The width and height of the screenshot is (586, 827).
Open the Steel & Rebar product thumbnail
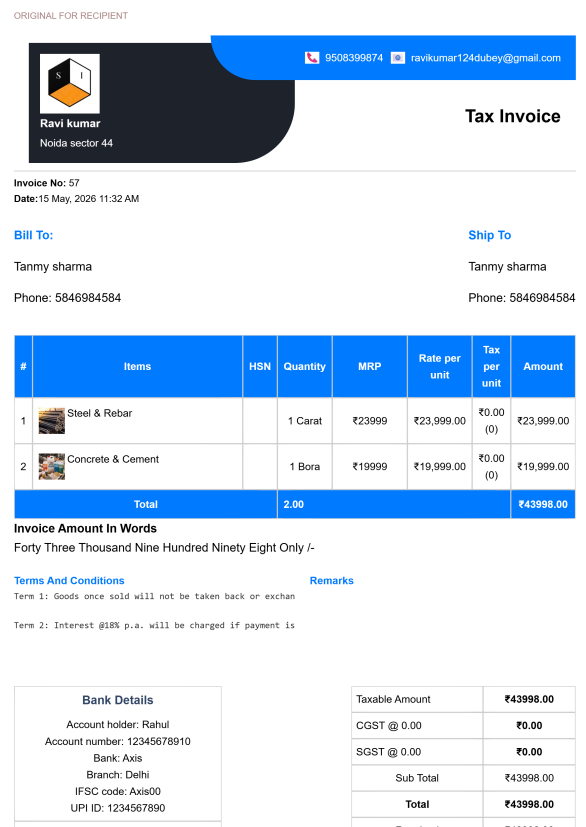(x=52, y=421)
